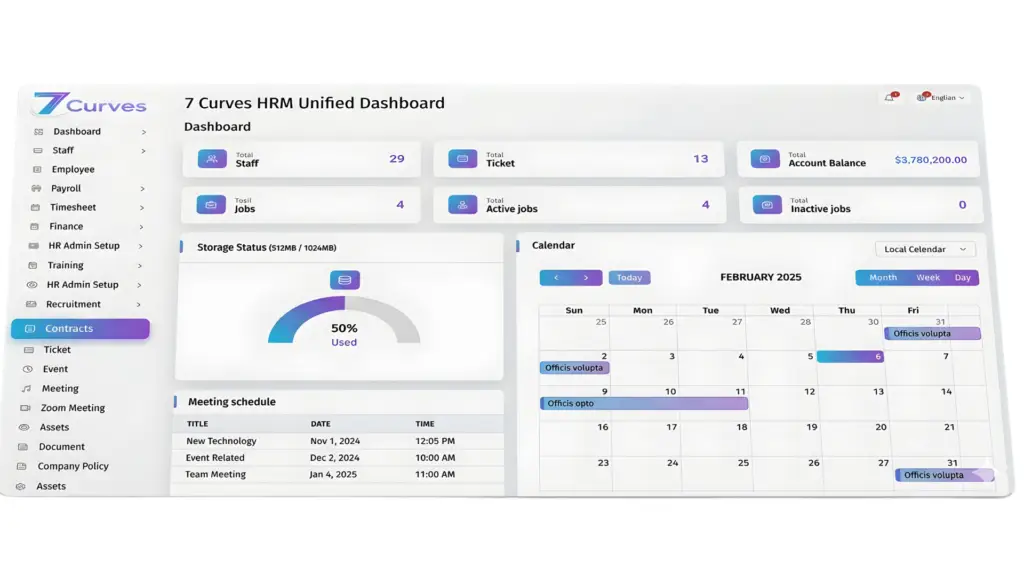Click the Active jobs card icon
Screen dimensions: 1024x576
462,204
